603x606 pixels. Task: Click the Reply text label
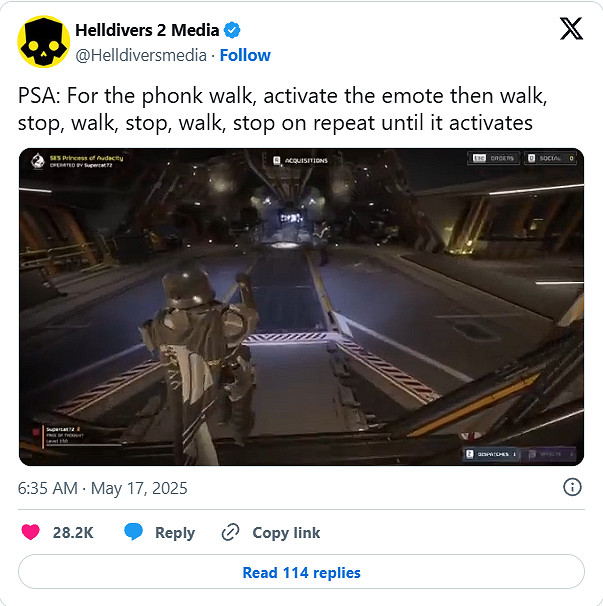175,533
